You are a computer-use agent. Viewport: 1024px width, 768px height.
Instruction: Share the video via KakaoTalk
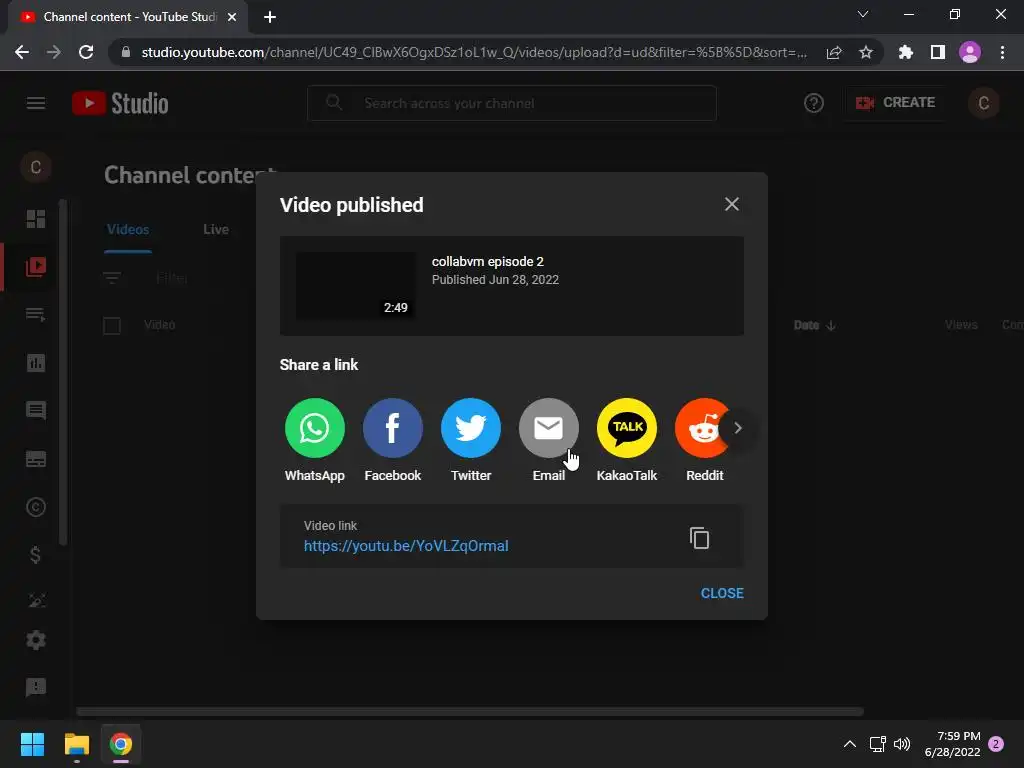tap(627, 428)
